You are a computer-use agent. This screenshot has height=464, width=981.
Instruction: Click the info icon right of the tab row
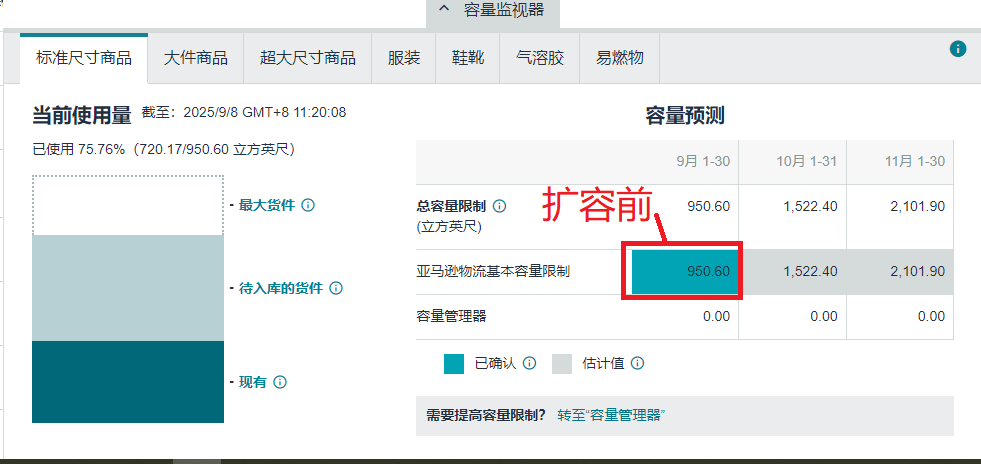click(958, 49)
